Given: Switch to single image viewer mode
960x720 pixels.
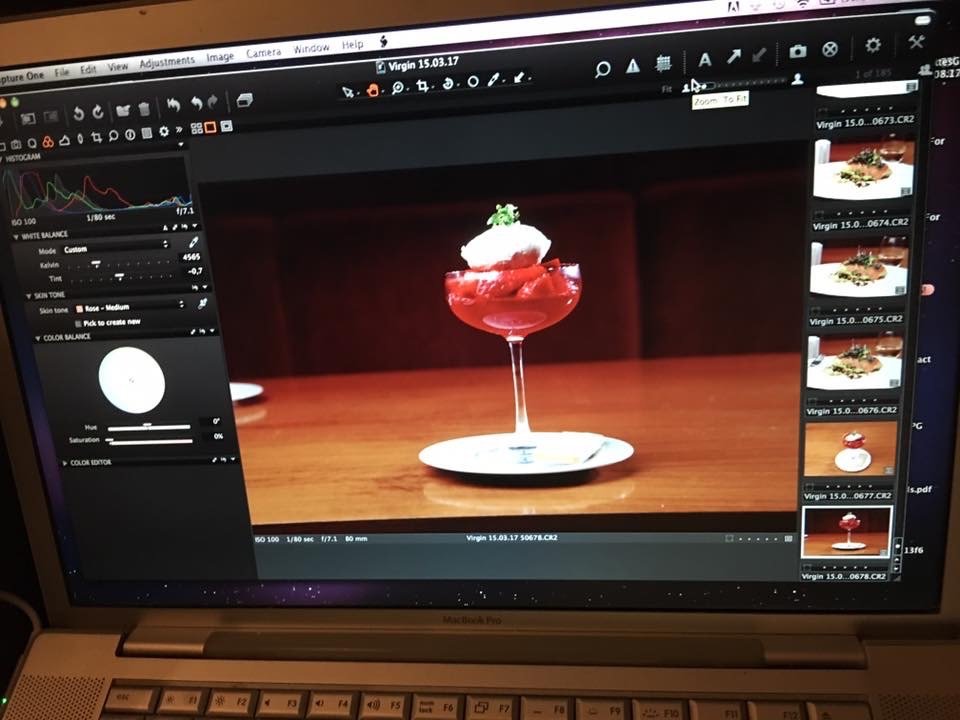Looking at the screenshot, I should click(x=211, y=127).
